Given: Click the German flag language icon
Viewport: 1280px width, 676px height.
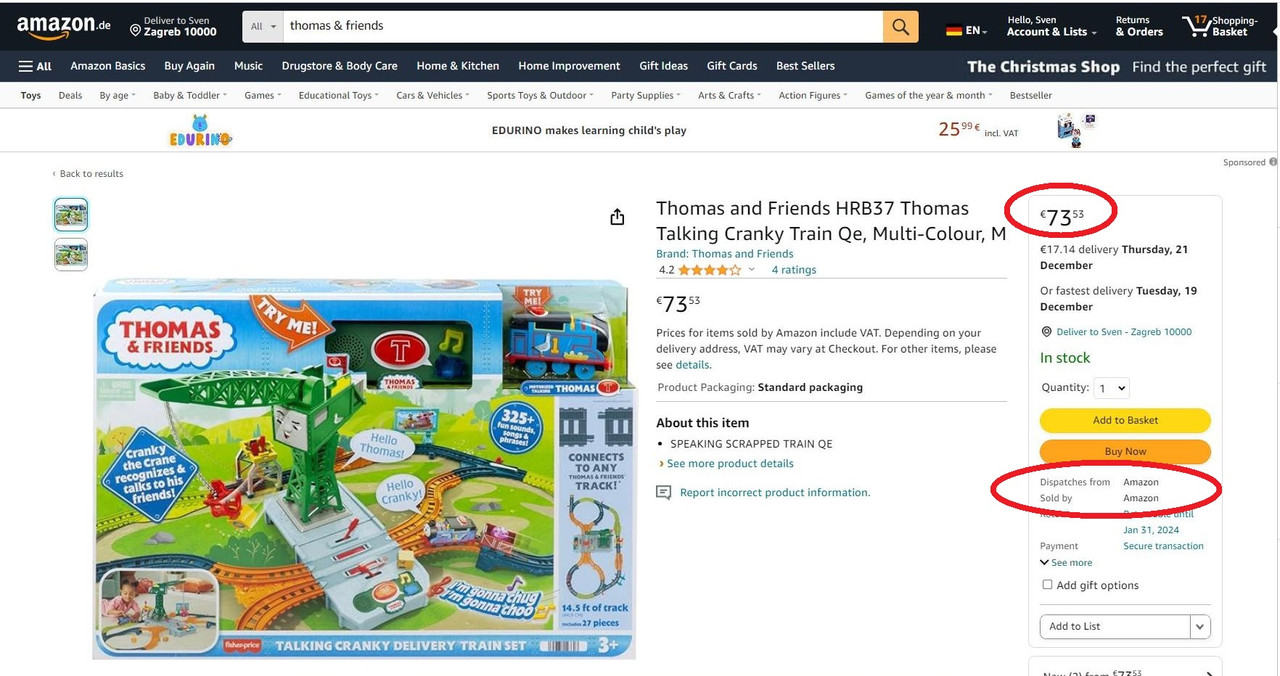Looking at the screenshot, I should point(954,30).
